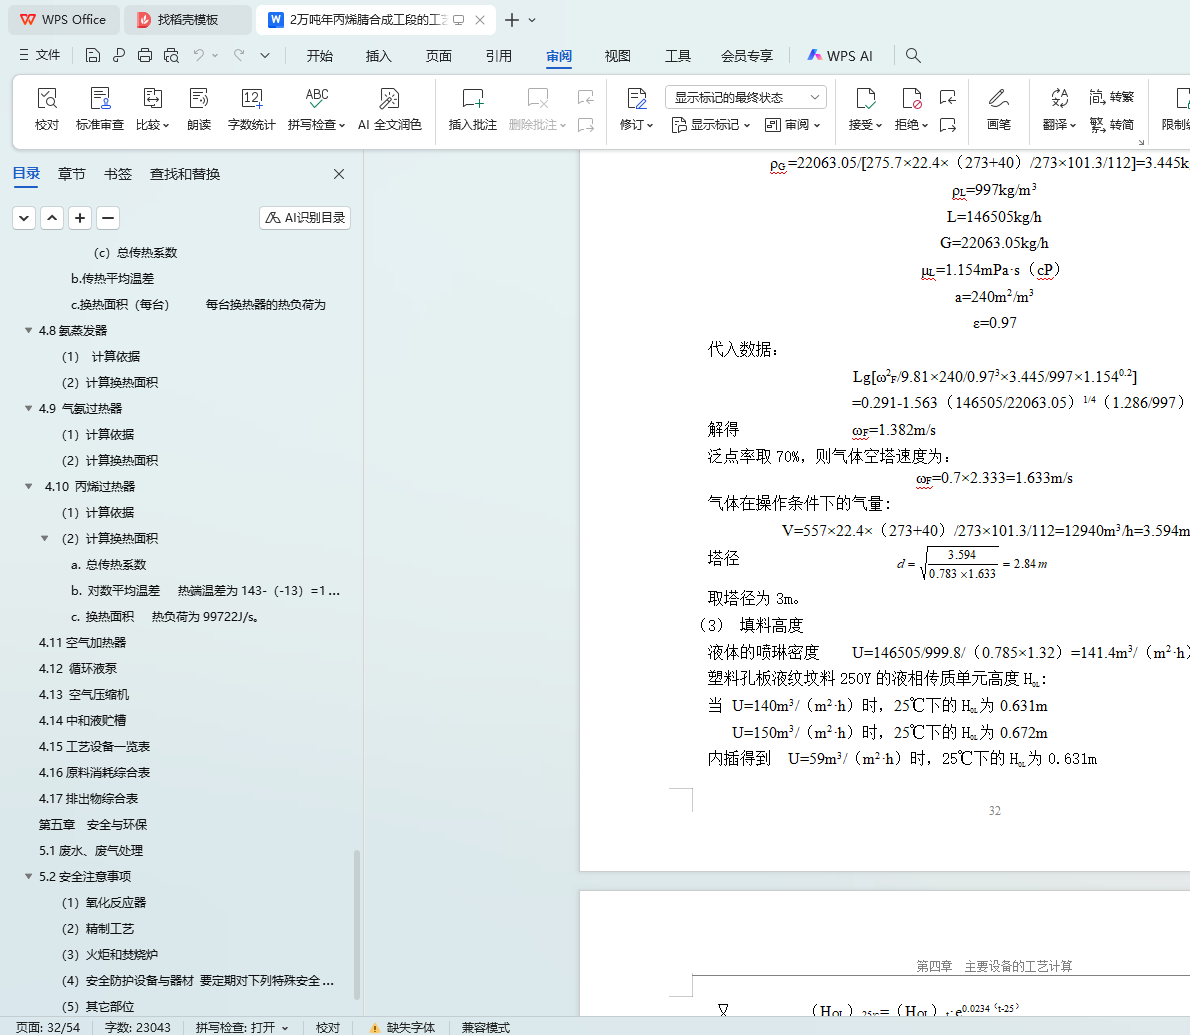Click the previous revision icon
Image resolution: width=1190 pixels, height=1035 pixels.
click(948, 97)
